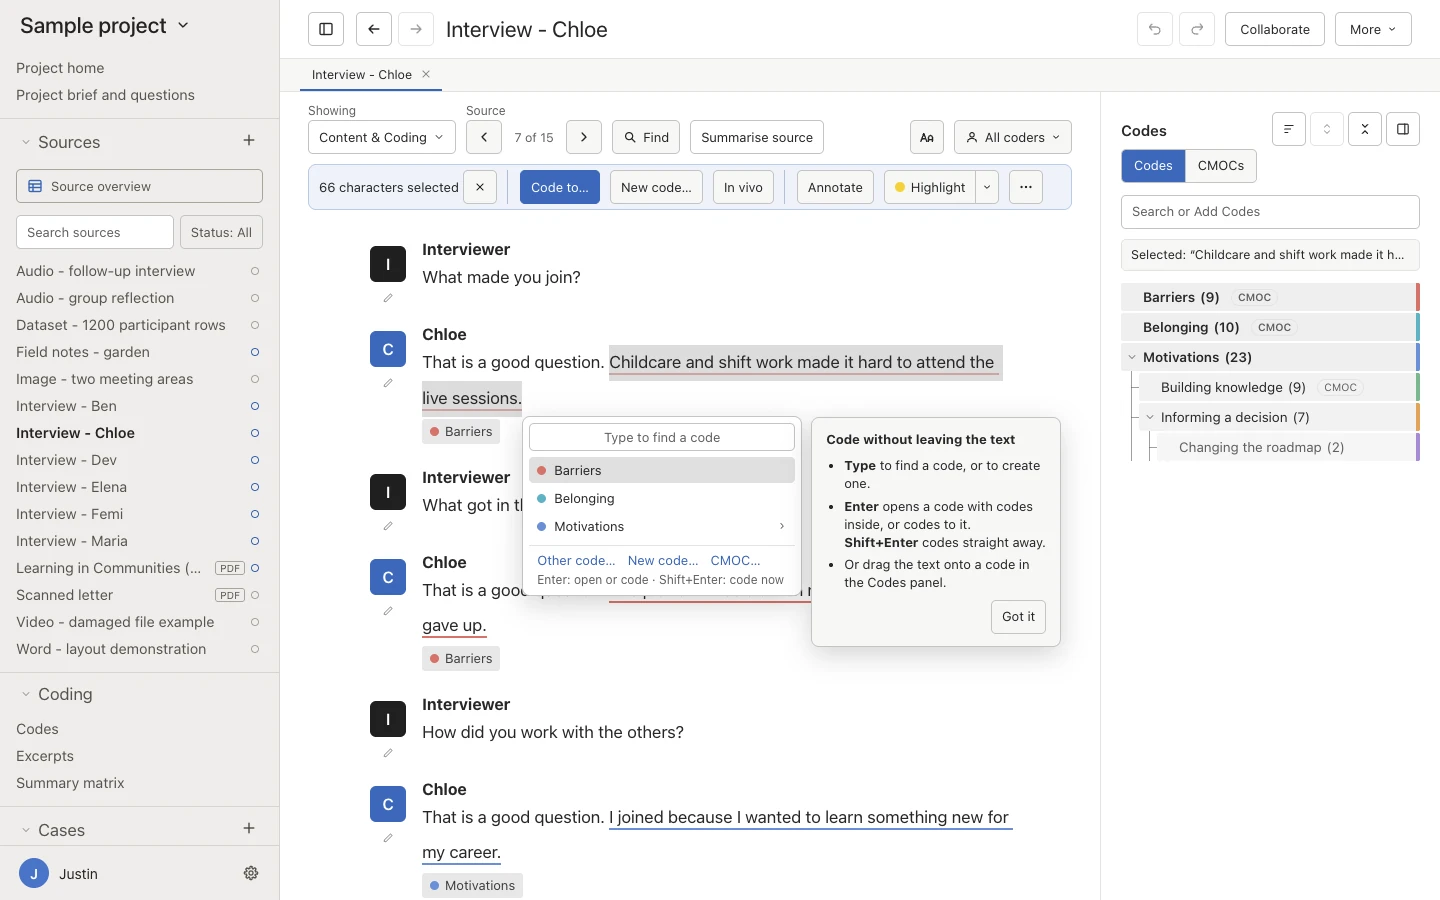Toggle the left sidebar panel icon
Screen dimensions: 1440x900
point(326,29)
